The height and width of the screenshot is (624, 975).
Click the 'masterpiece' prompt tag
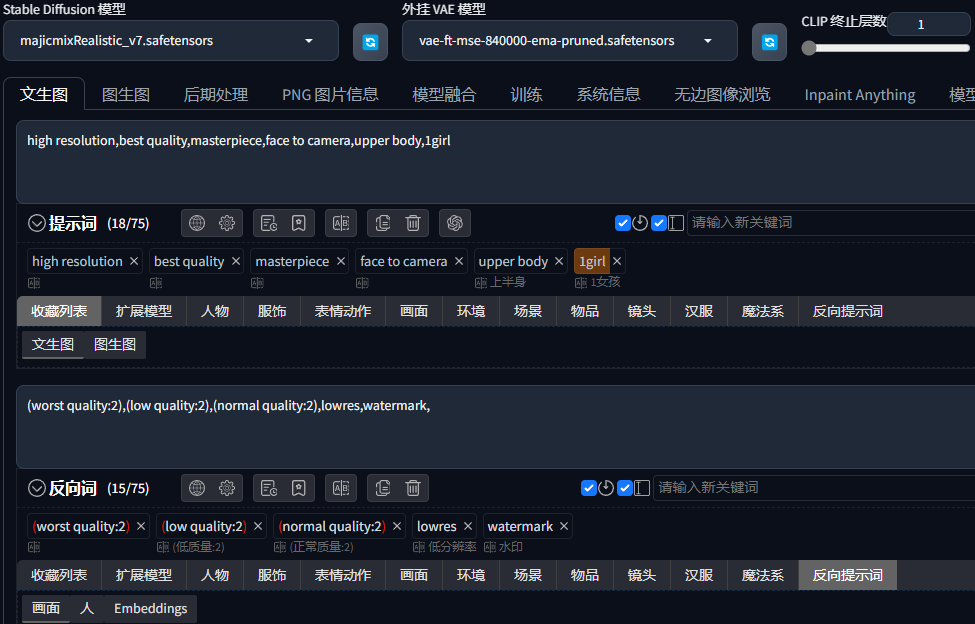pos(292,262)
